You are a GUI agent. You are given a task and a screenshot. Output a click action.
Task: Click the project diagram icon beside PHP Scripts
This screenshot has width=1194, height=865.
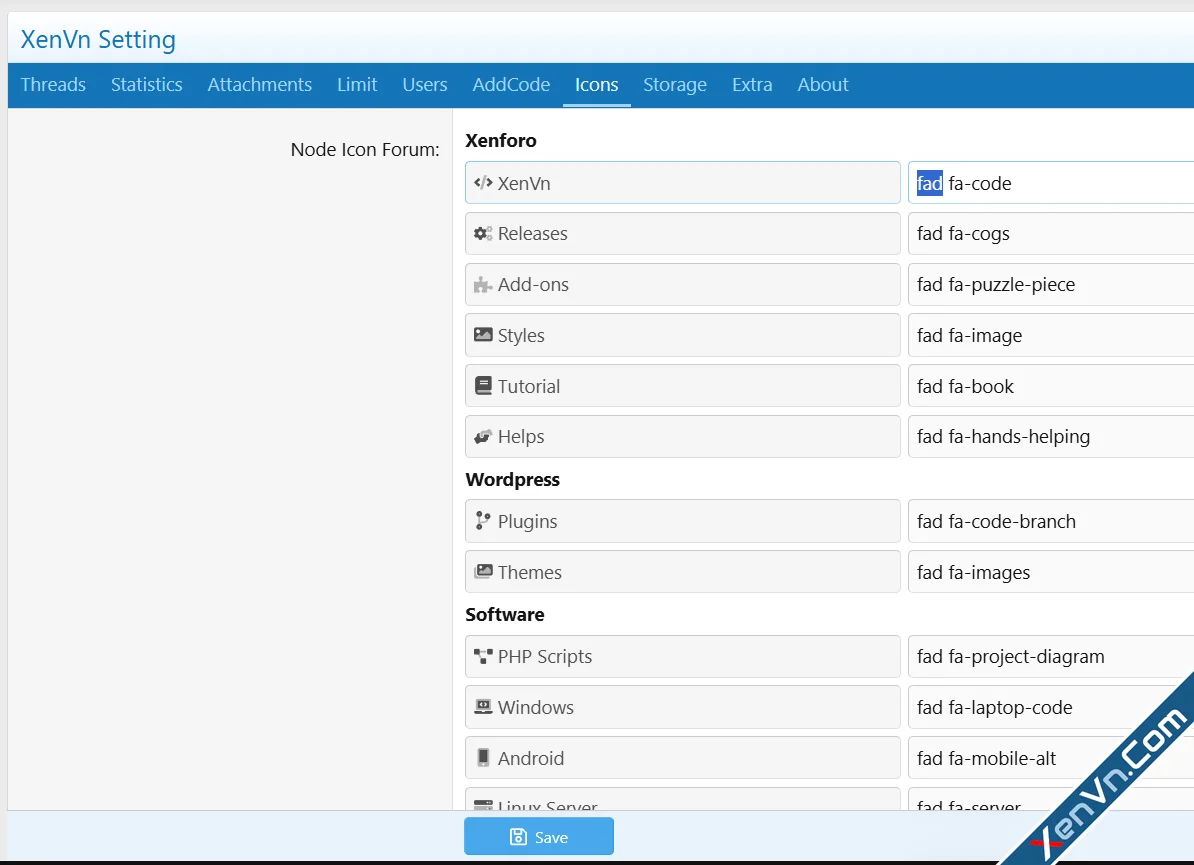coord(483,656)
